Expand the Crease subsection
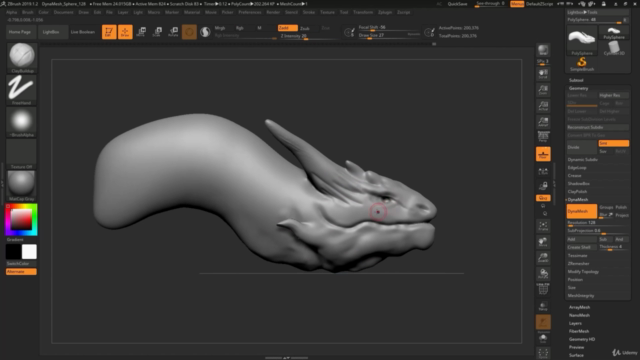This screenshot has height=360, width=640. click(x=575, y=176)
